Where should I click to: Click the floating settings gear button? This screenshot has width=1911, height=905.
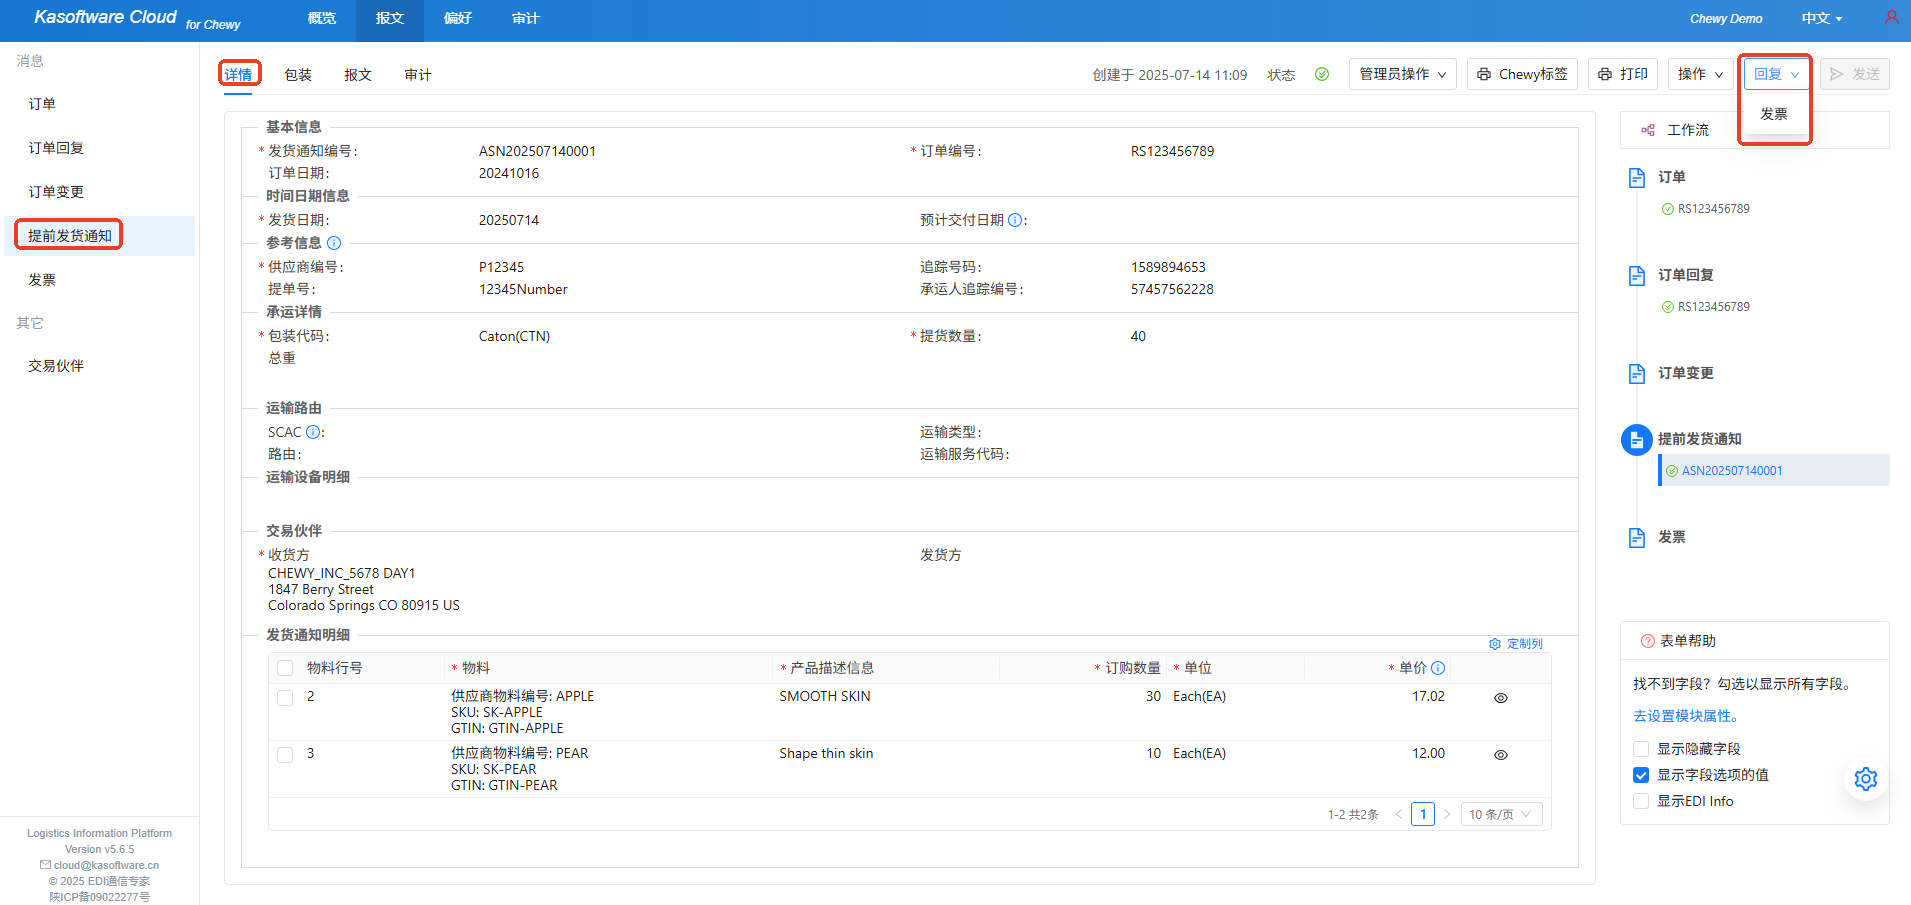tap(1866, 779)
